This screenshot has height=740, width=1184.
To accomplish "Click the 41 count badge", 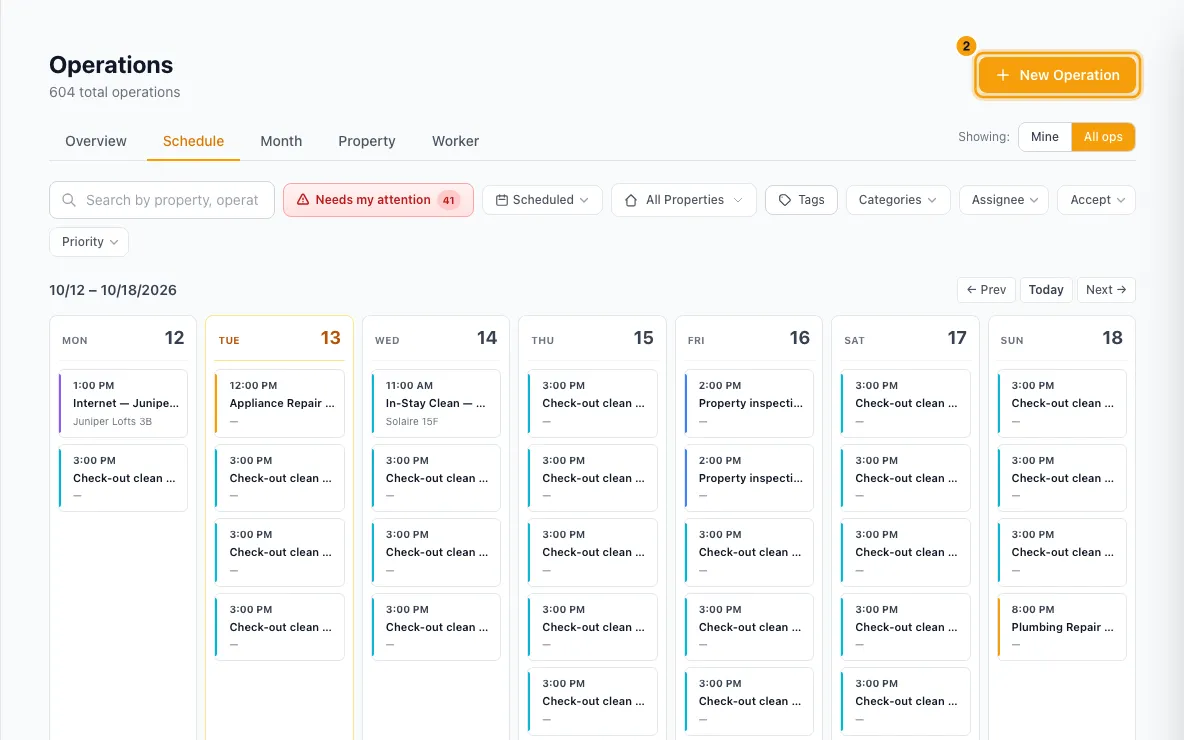I will click(449, 200).
